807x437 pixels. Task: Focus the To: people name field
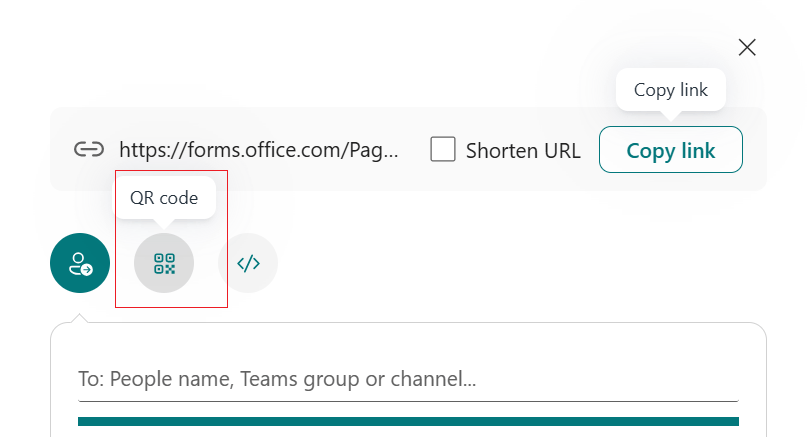408,379
